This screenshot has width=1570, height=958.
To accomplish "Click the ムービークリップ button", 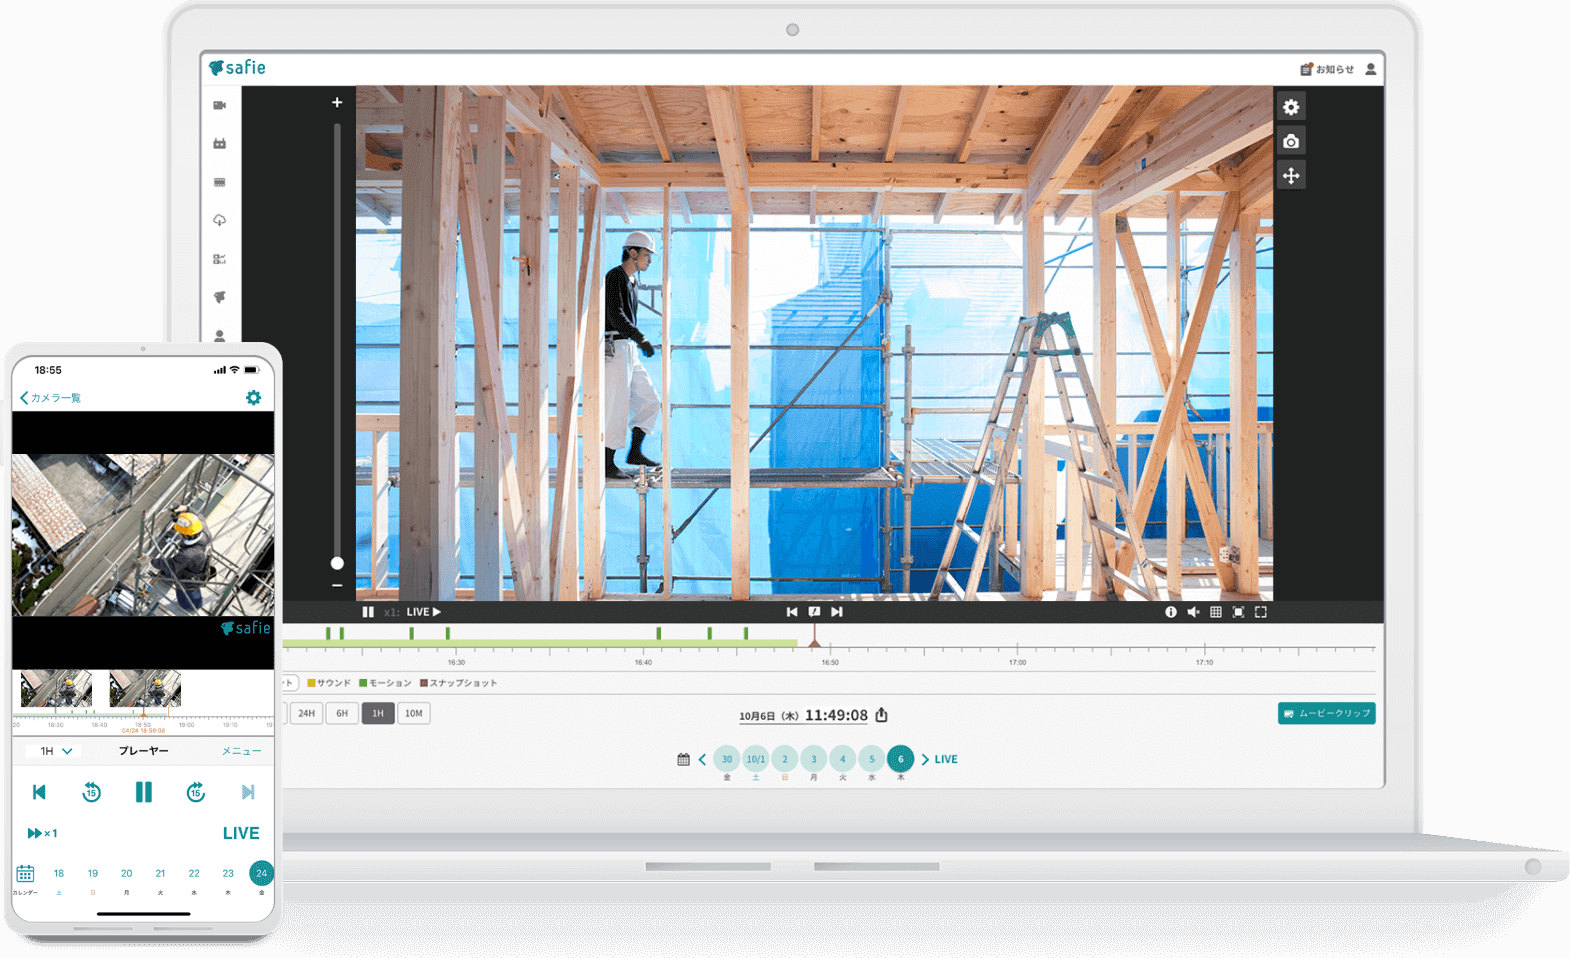I will click(1326, 713).
